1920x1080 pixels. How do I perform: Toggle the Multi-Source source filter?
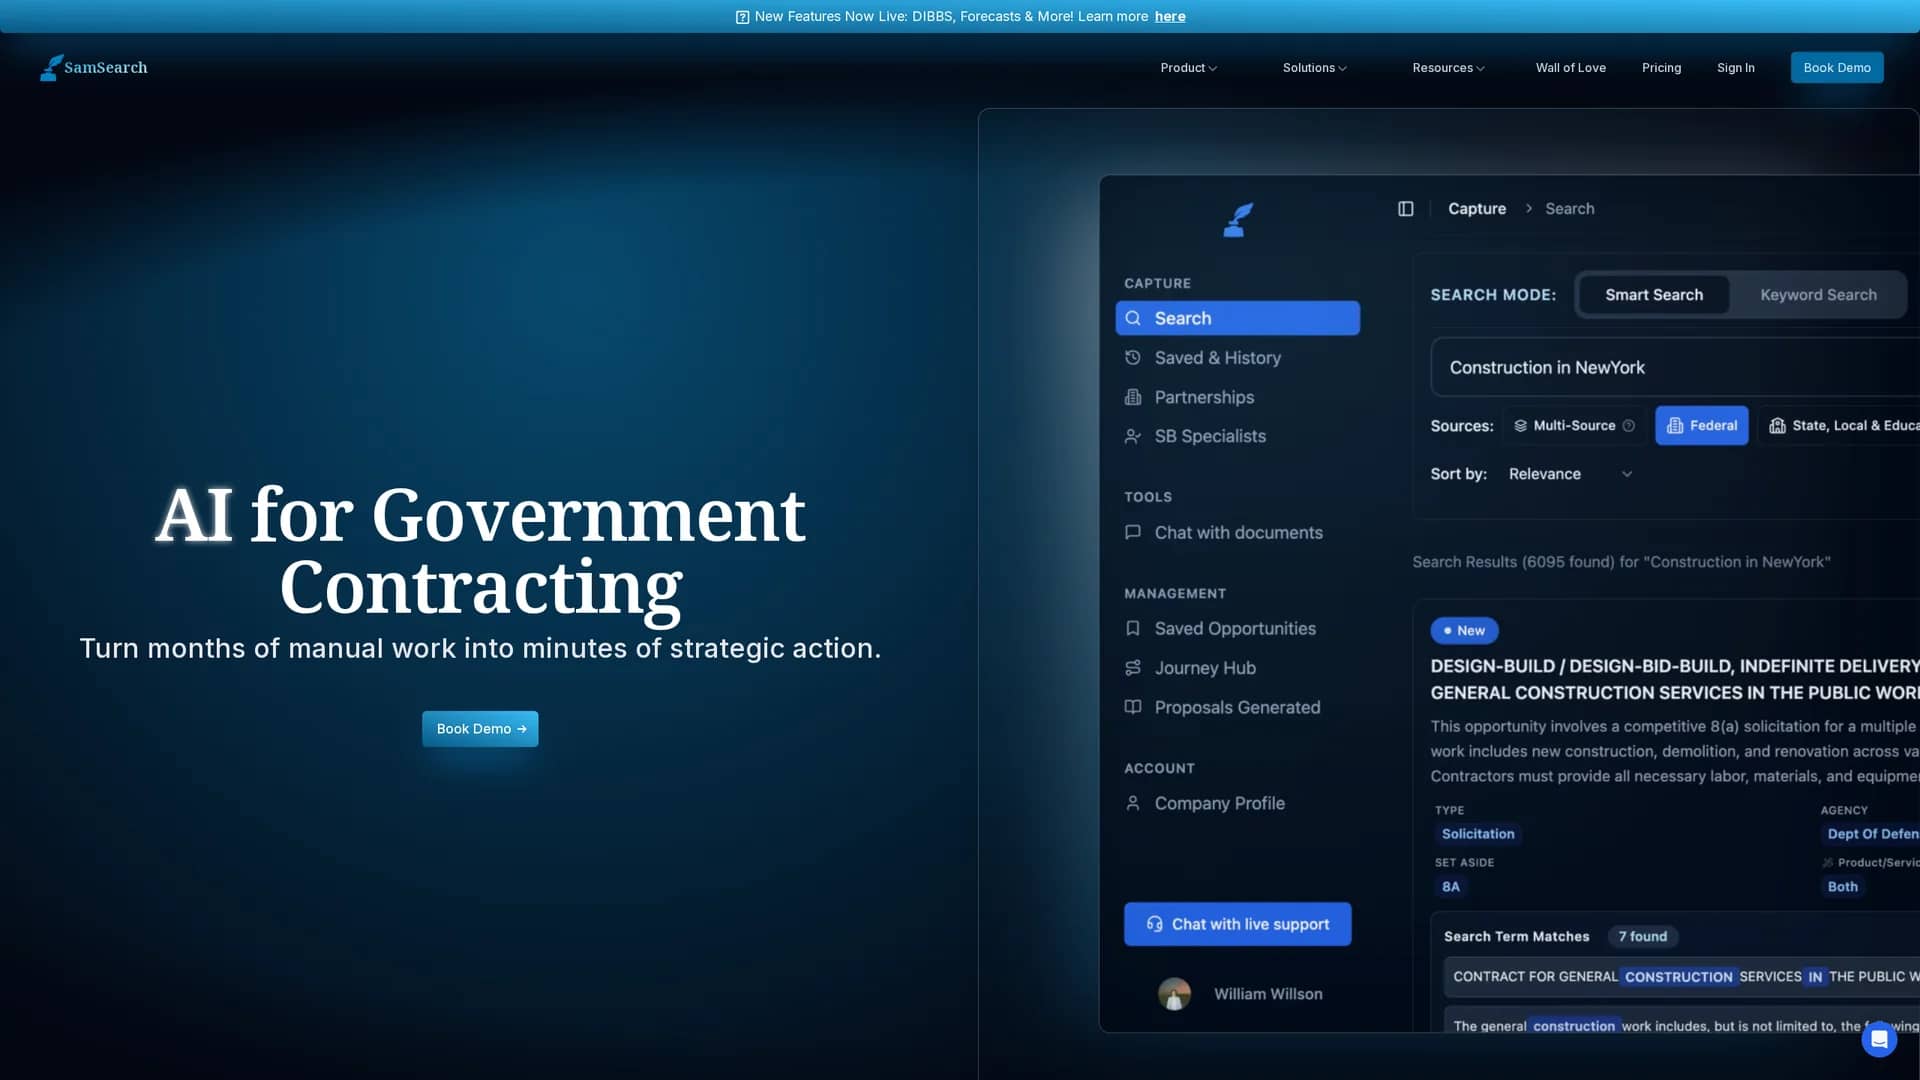(1574, 426)
